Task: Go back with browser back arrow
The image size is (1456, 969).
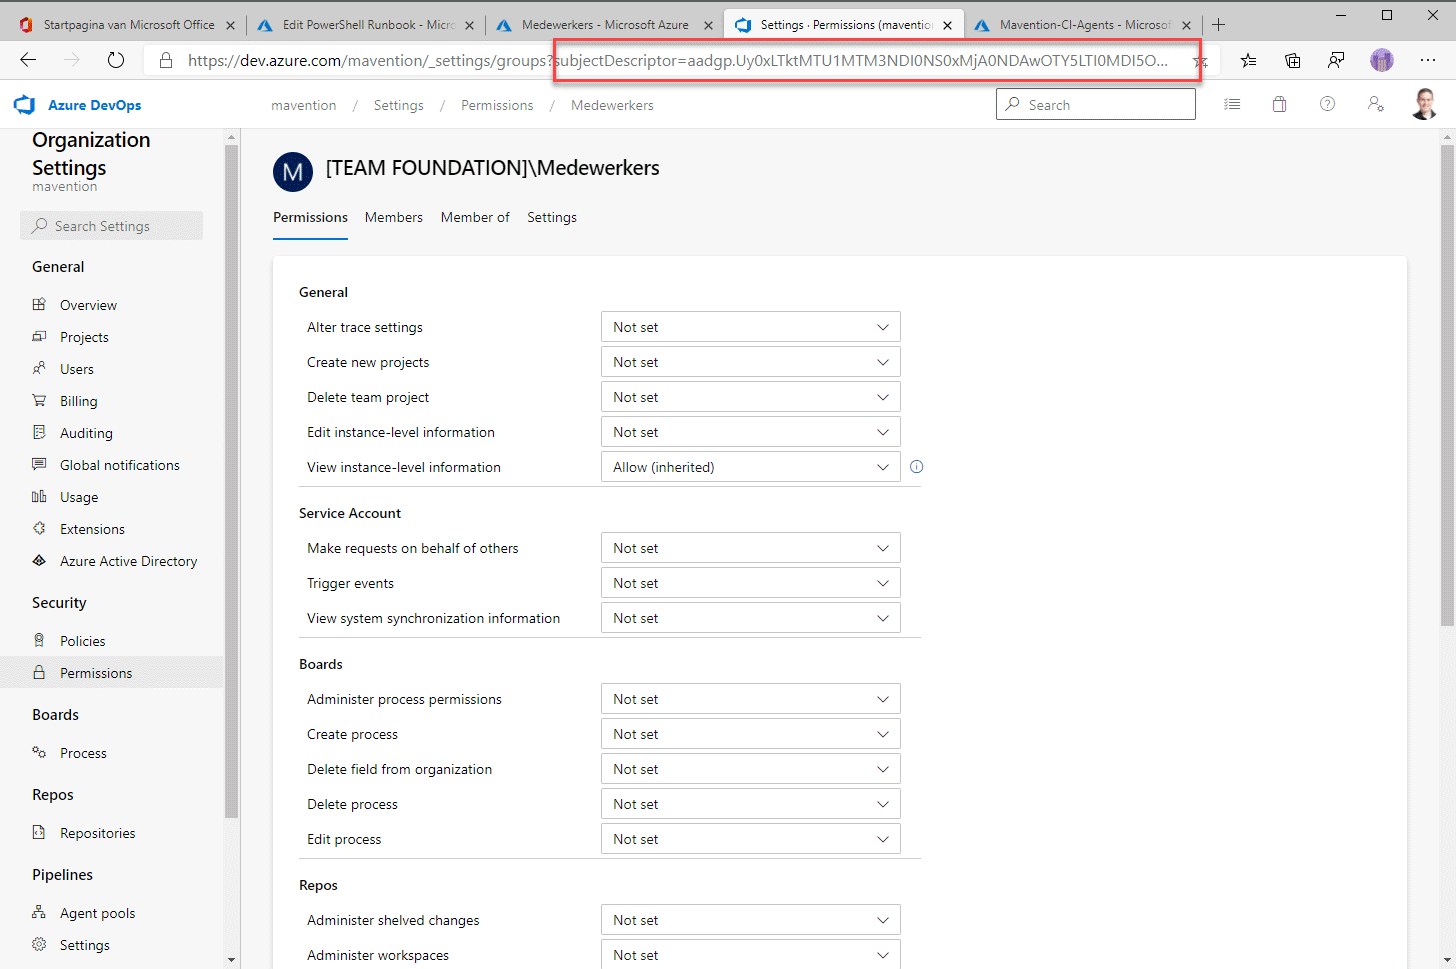Action: [28, 60]
